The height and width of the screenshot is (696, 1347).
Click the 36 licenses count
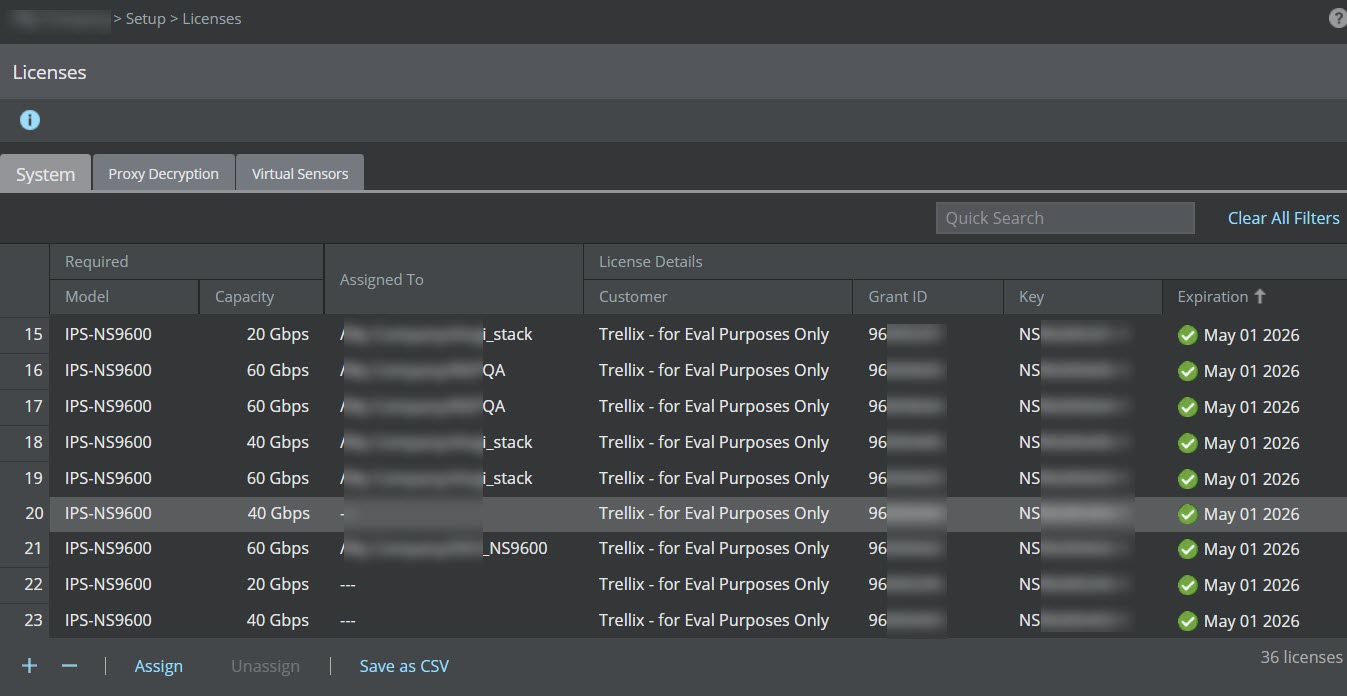pos(1301,657)
